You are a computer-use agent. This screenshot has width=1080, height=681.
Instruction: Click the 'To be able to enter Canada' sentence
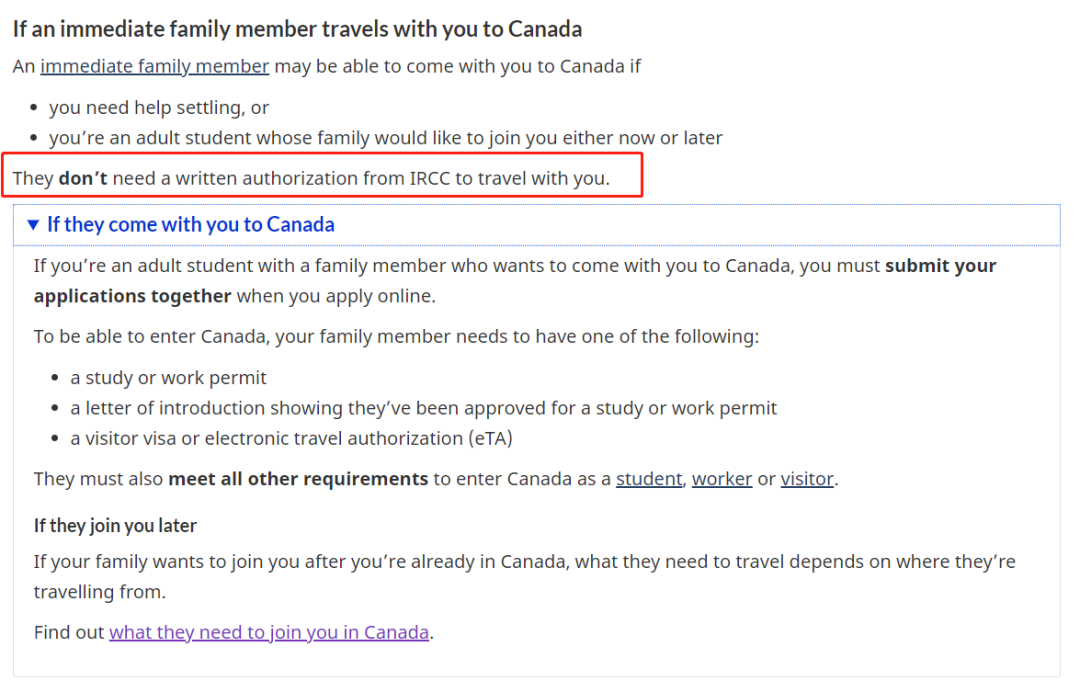coord(396,336)
